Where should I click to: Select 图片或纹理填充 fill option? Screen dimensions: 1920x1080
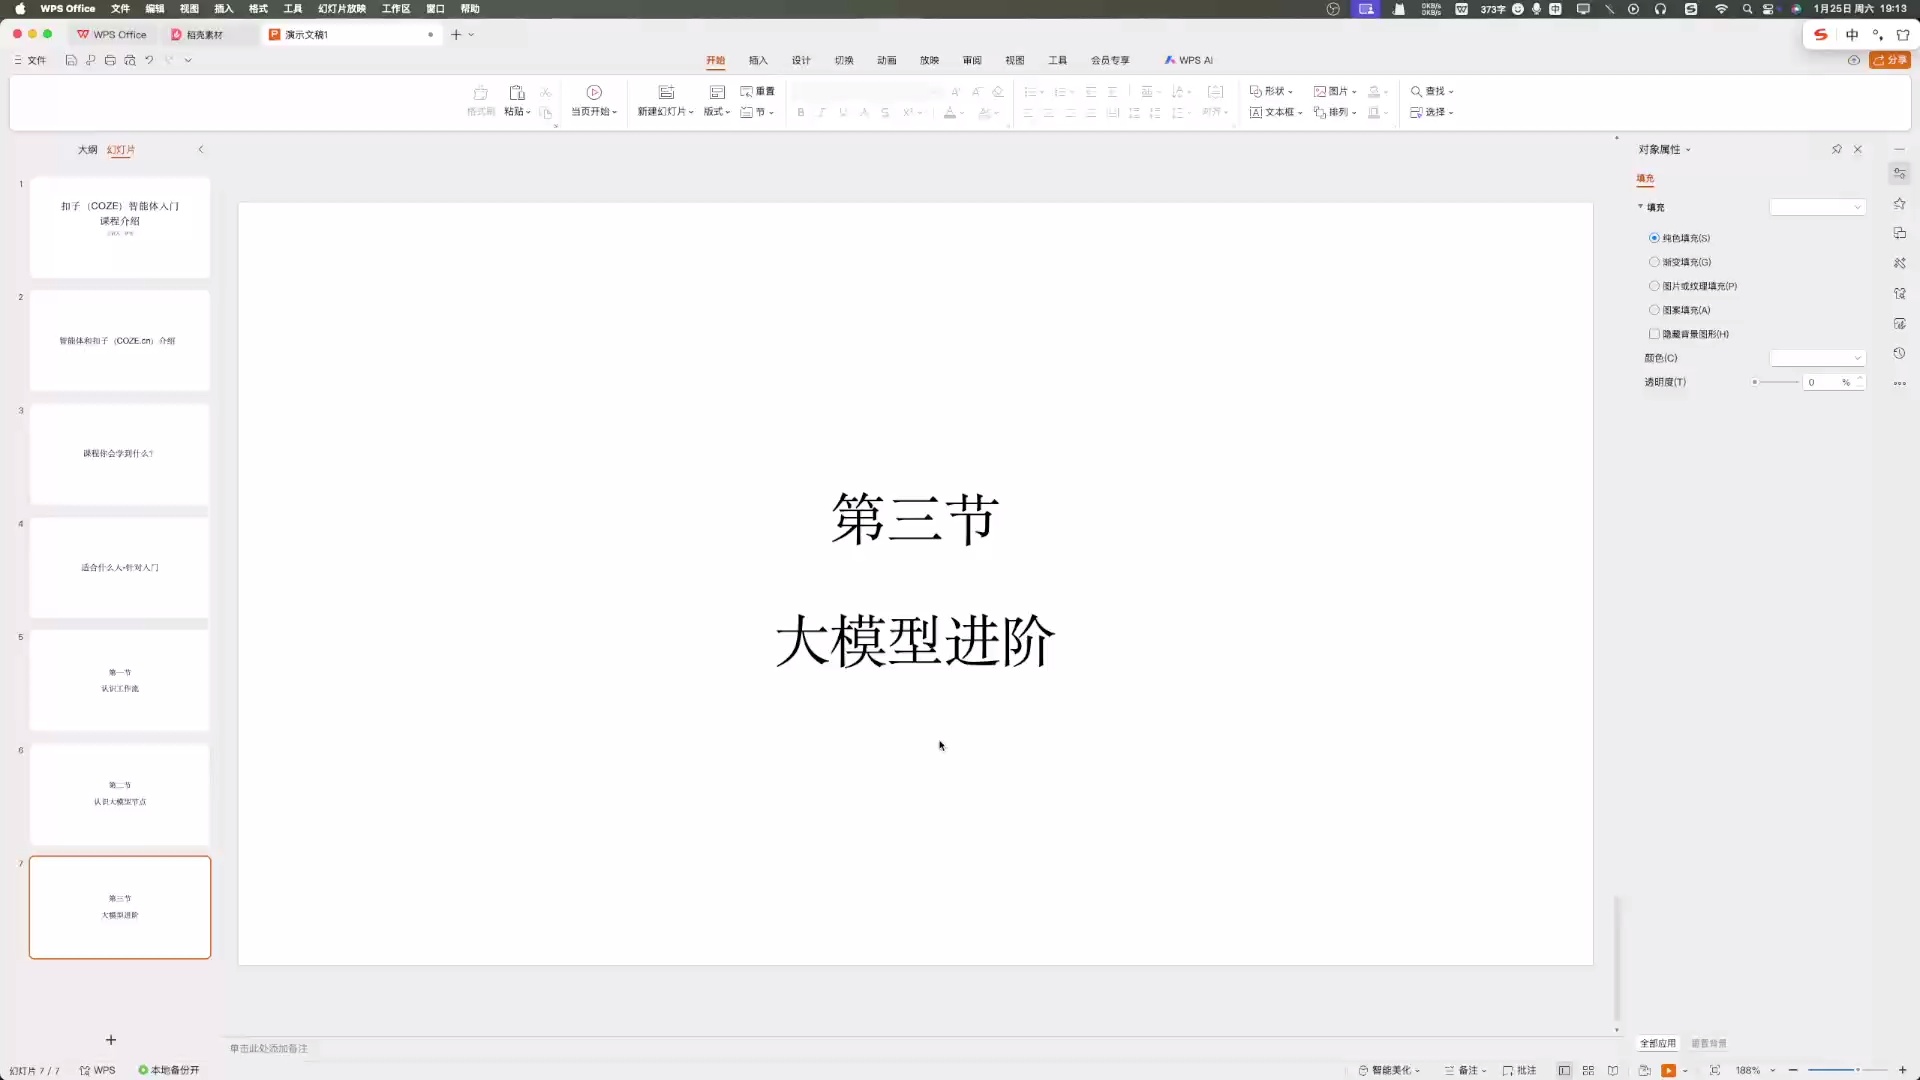click(x=1654, y=286)
